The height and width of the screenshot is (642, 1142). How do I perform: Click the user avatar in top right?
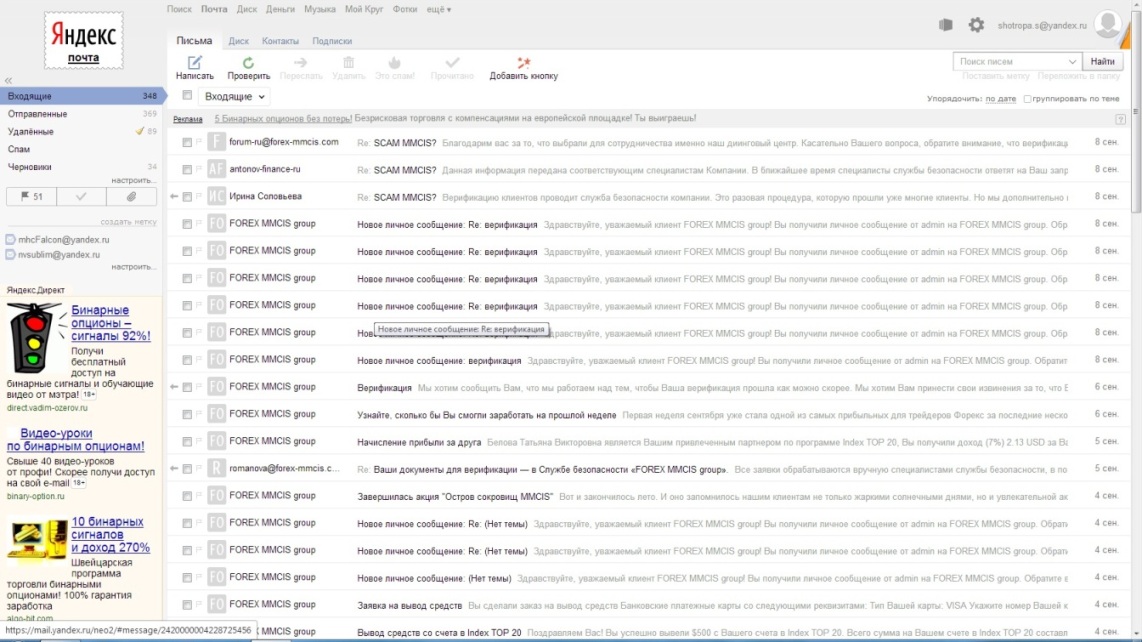(x=1108, y=25)
